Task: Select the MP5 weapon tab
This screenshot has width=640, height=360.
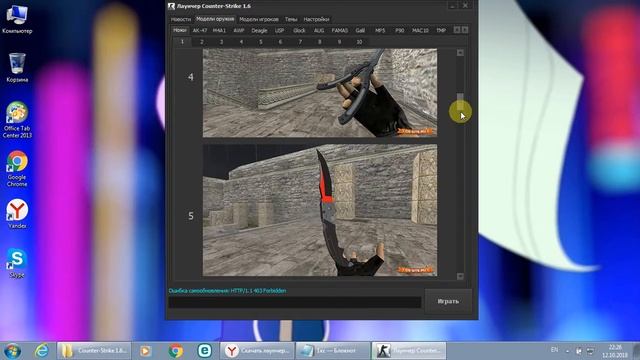Action: coord(380,31)
